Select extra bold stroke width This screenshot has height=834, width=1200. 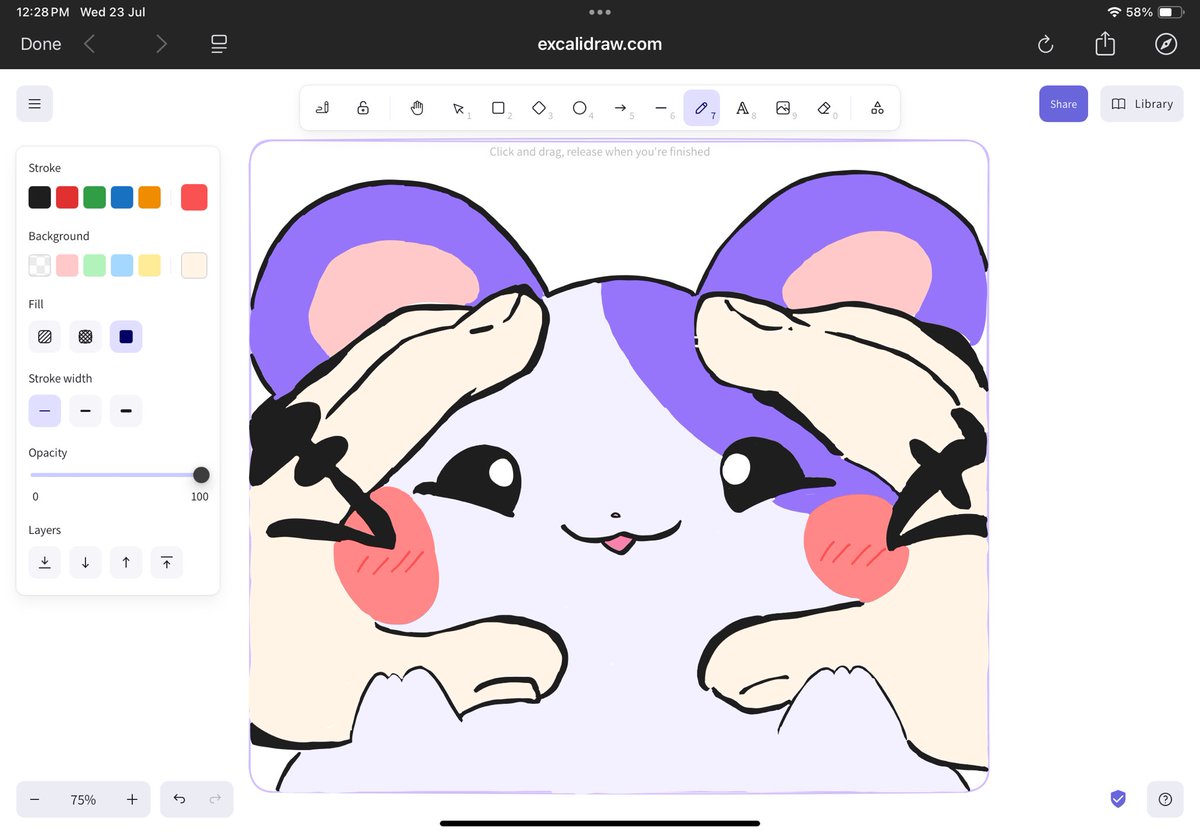click(126, 411)
